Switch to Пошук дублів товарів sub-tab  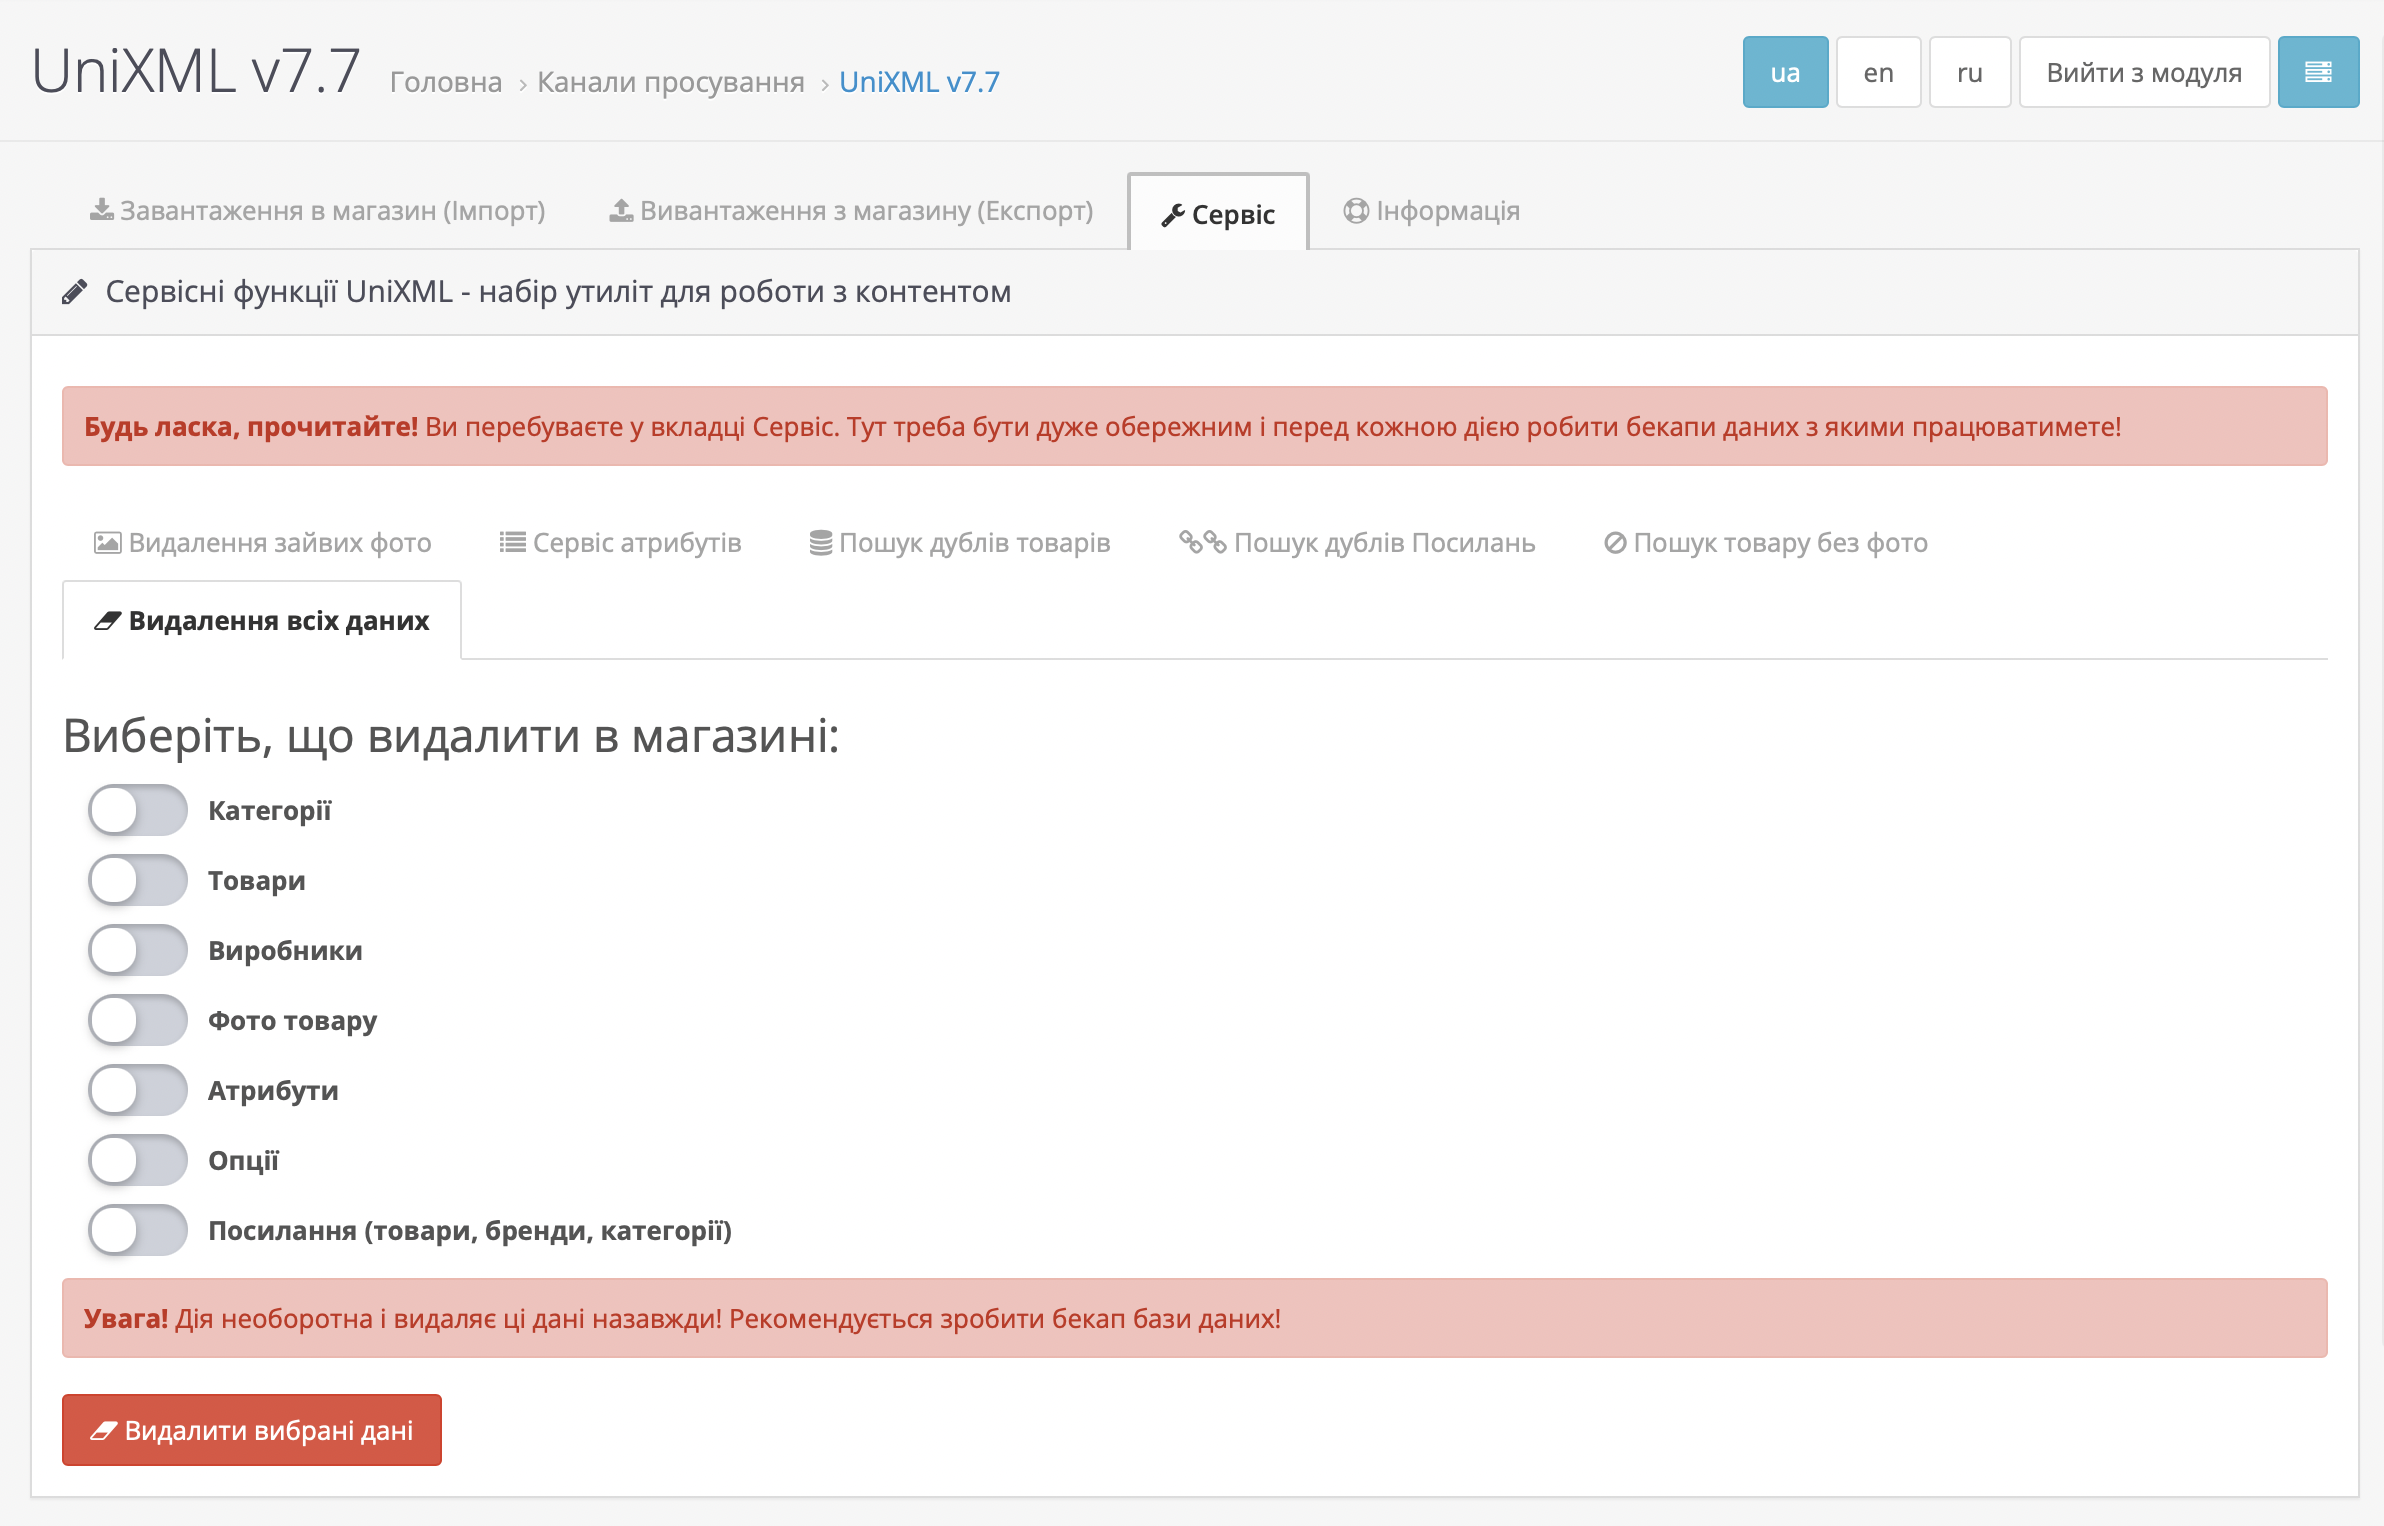[x=960, y=543]
